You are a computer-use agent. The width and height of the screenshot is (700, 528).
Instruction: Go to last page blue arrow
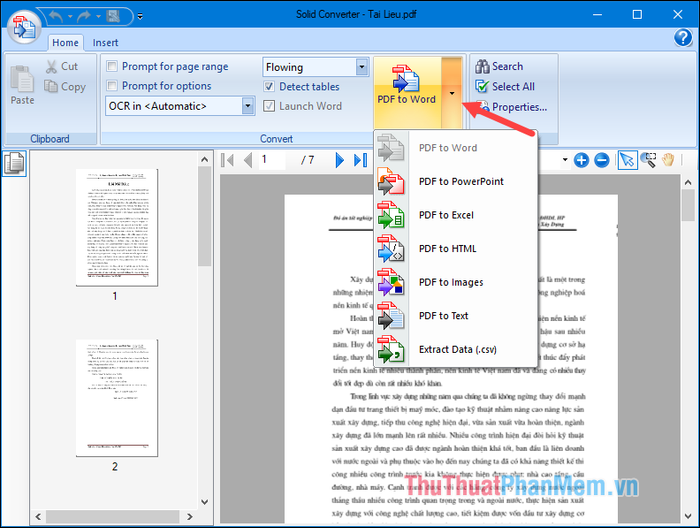coord(360,160)
